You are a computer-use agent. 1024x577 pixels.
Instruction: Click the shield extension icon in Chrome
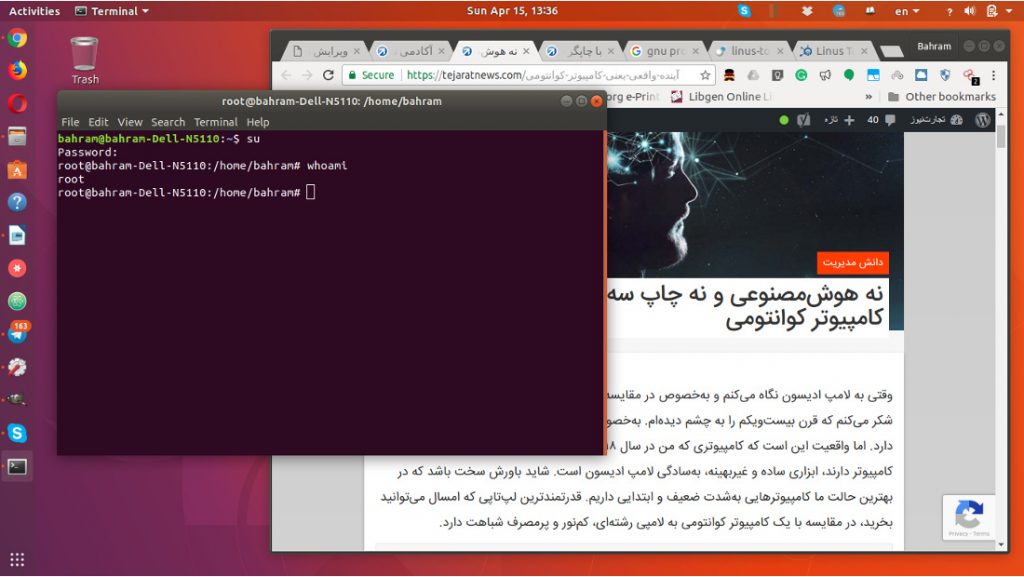(945, 75)
